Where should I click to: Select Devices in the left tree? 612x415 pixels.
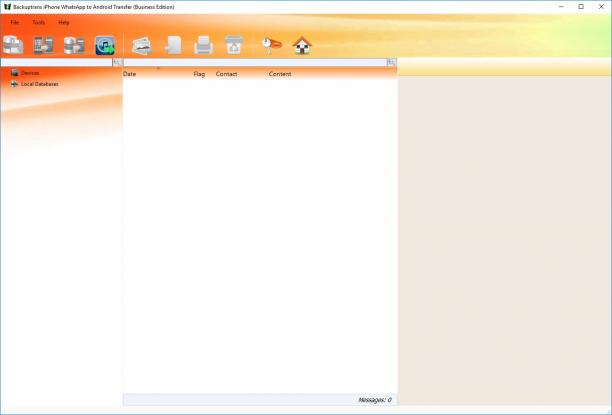pos(30,73)
